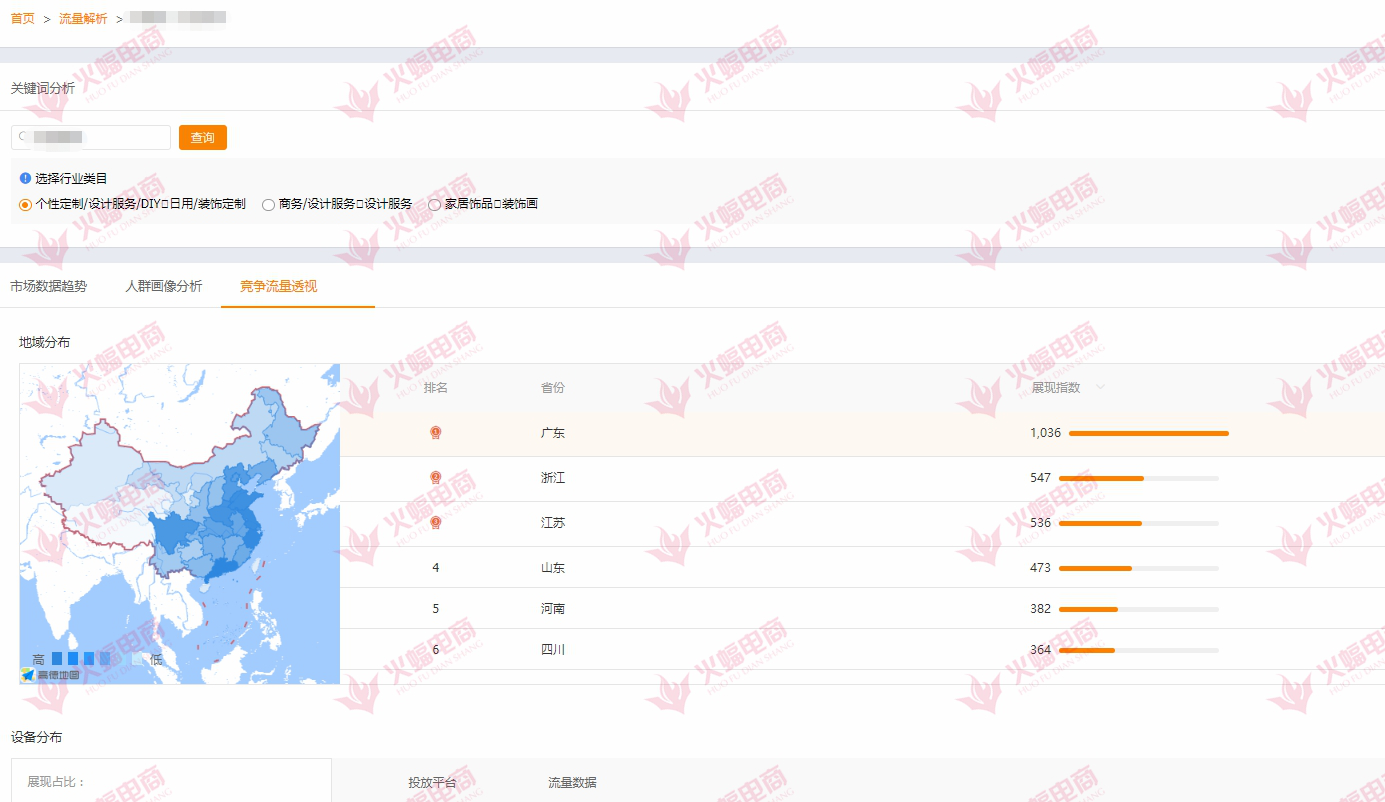Select the 广东 province cell
This screenshot has width=1385, height=802.
pos(553,433)
